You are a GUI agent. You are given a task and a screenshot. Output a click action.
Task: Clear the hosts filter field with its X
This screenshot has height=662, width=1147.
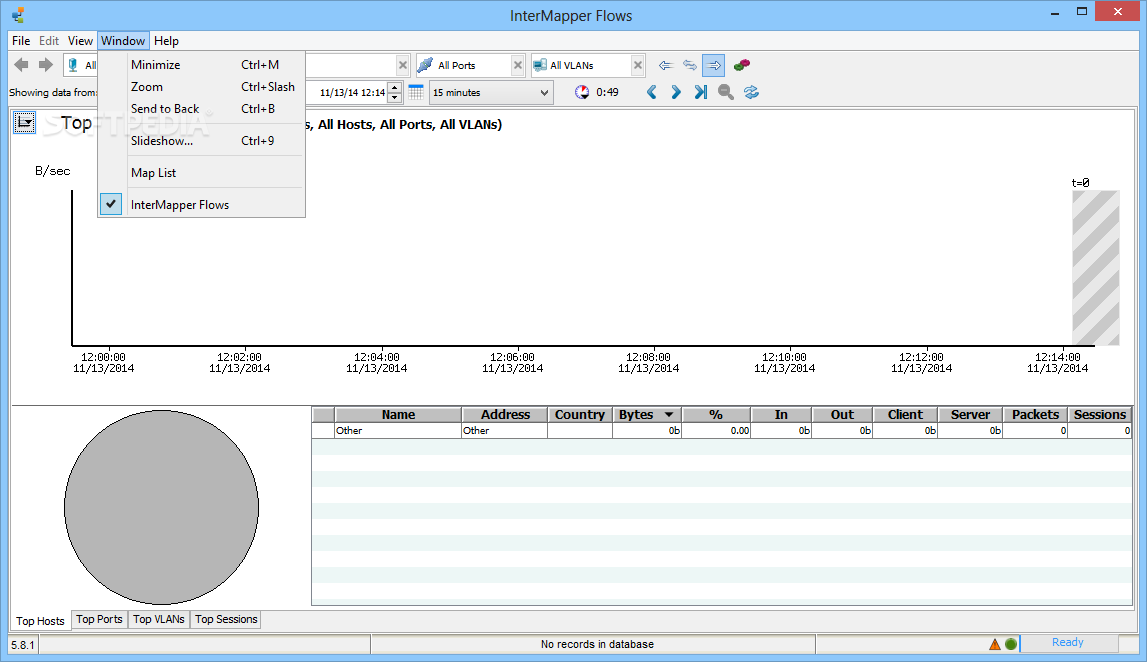tap(403, 65)
